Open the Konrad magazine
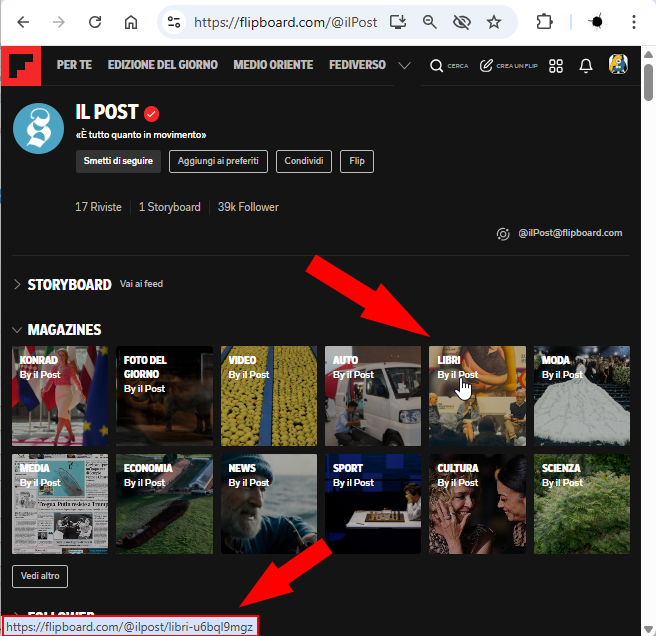656x636 pixels. click(x=60, y=396)
